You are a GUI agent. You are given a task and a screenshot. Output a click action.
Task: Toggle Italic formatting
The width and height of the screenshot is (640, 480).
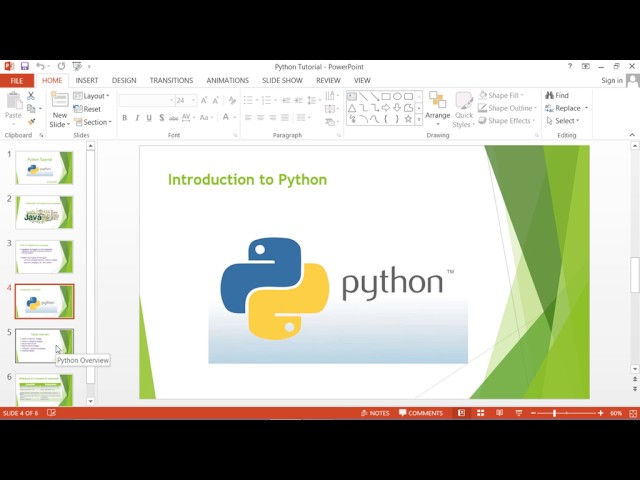[137, 118]
